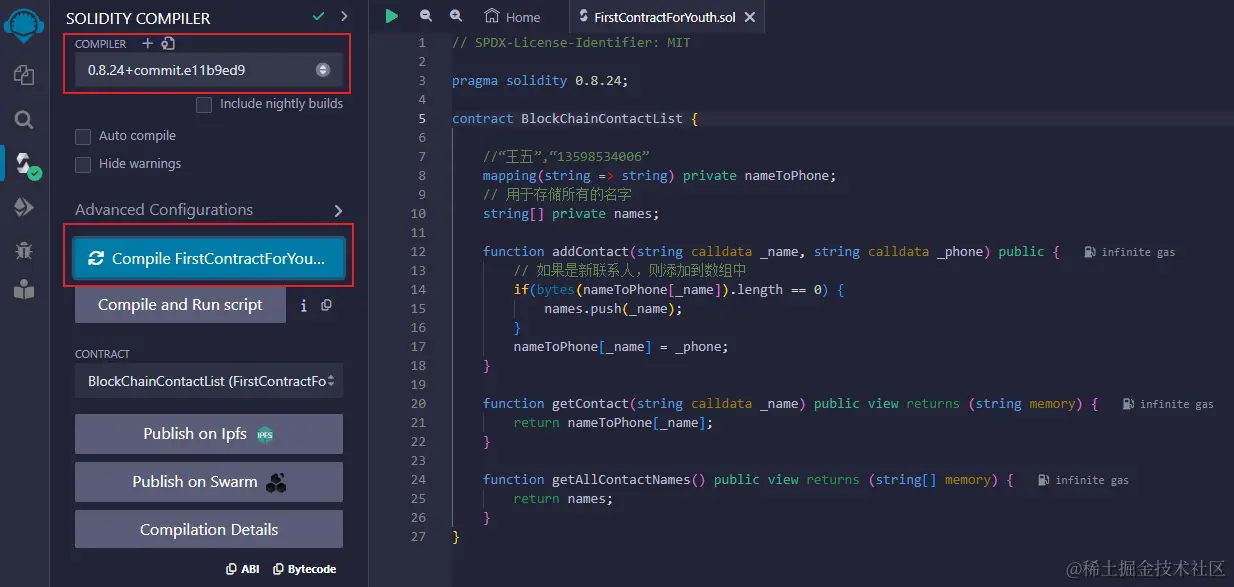Click the string[] private names line
Image resolution: width=1234 pixels, height=587 pixels.
coord(571,213)
